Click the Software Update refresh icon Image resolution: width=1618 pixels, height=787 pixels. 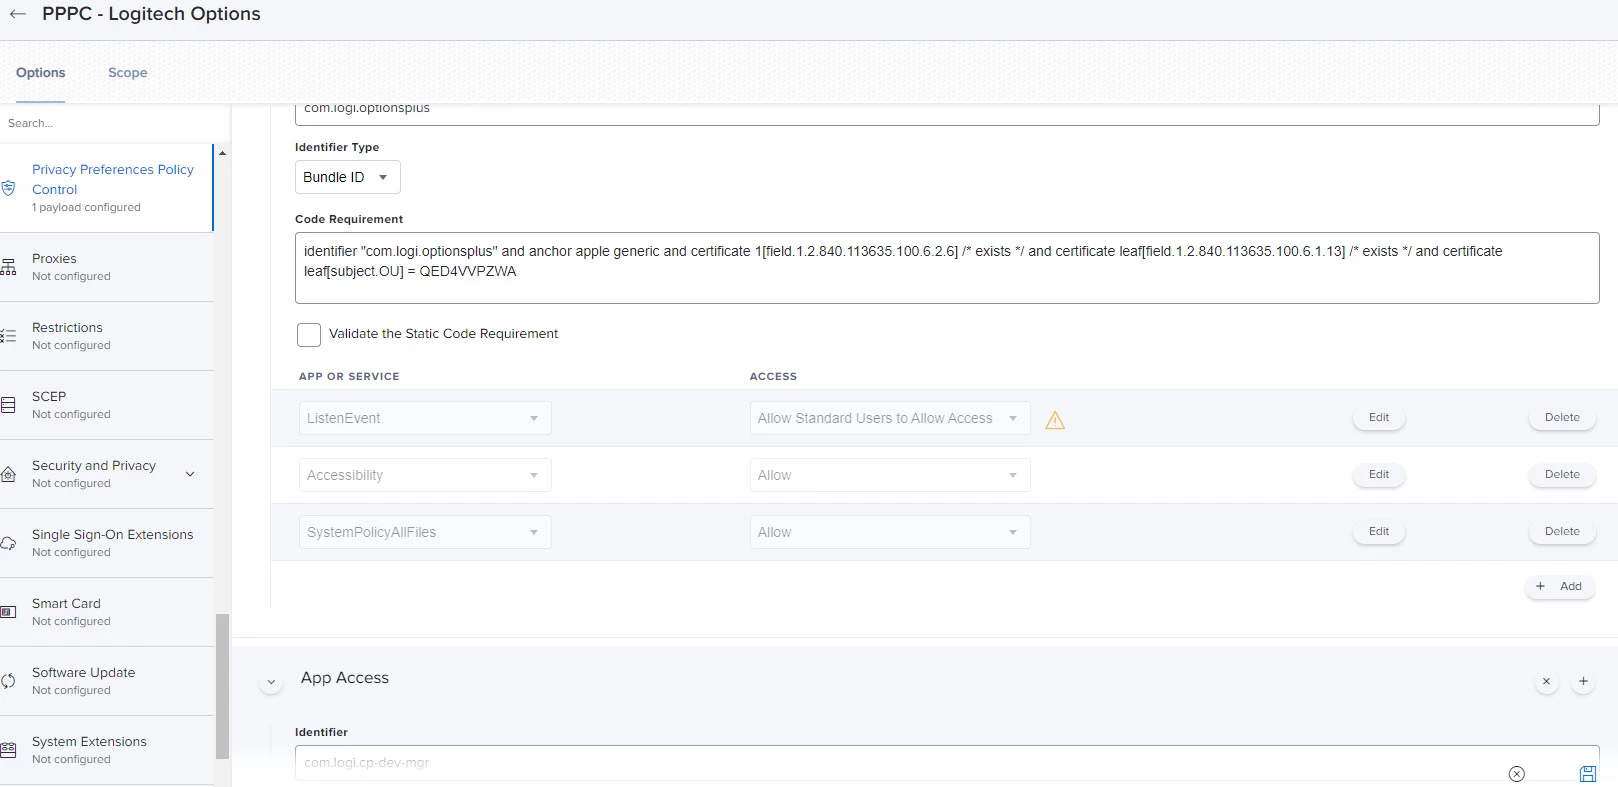click(8, 681)
